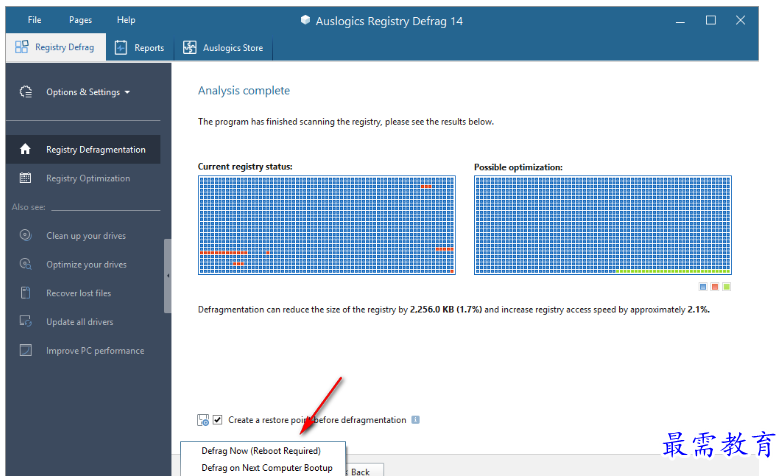Choose Defrag on Next Computer Bootup
This screenshot has height=476, width=784.
click(x=267, y=468)
